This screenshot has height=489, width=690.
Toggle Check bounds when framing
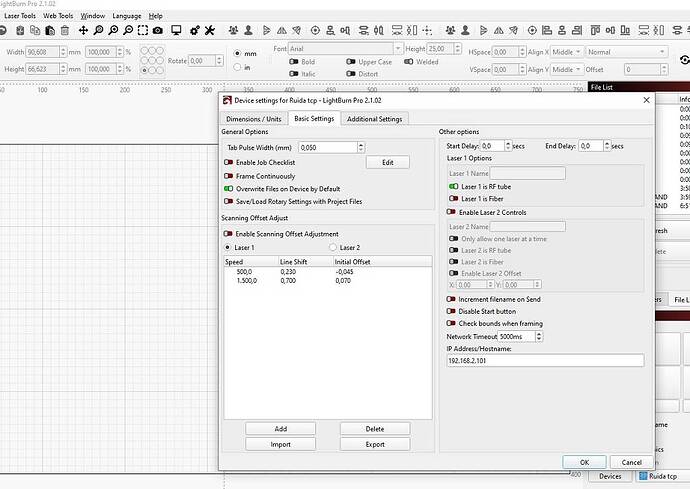[x=451, y=323]
